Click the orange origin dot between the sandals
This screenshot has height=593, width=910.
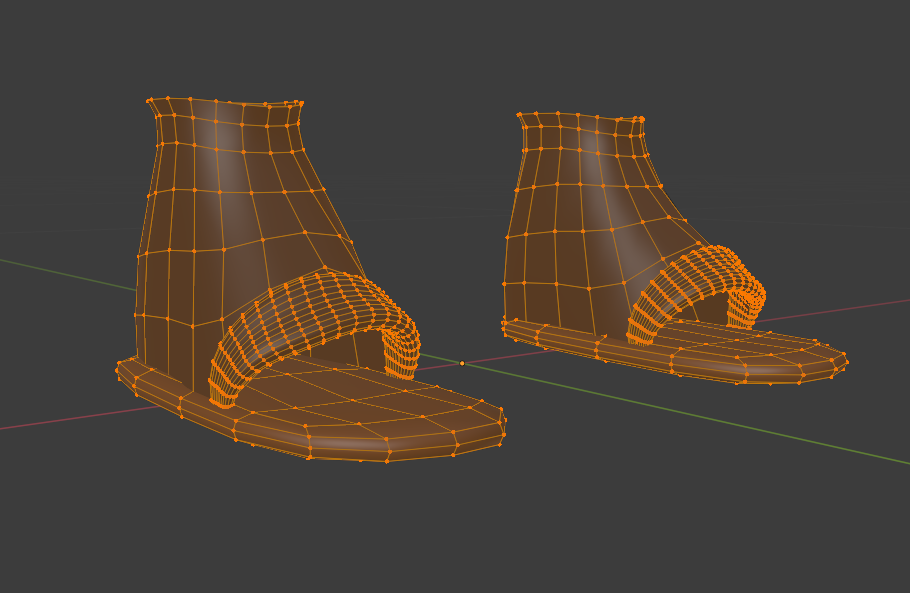coord(462,363)
